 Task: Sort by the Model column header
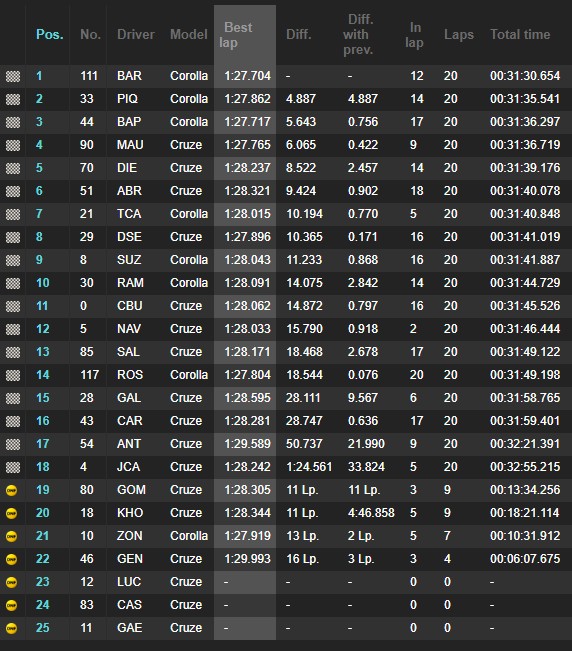click(x=188, y=34)
